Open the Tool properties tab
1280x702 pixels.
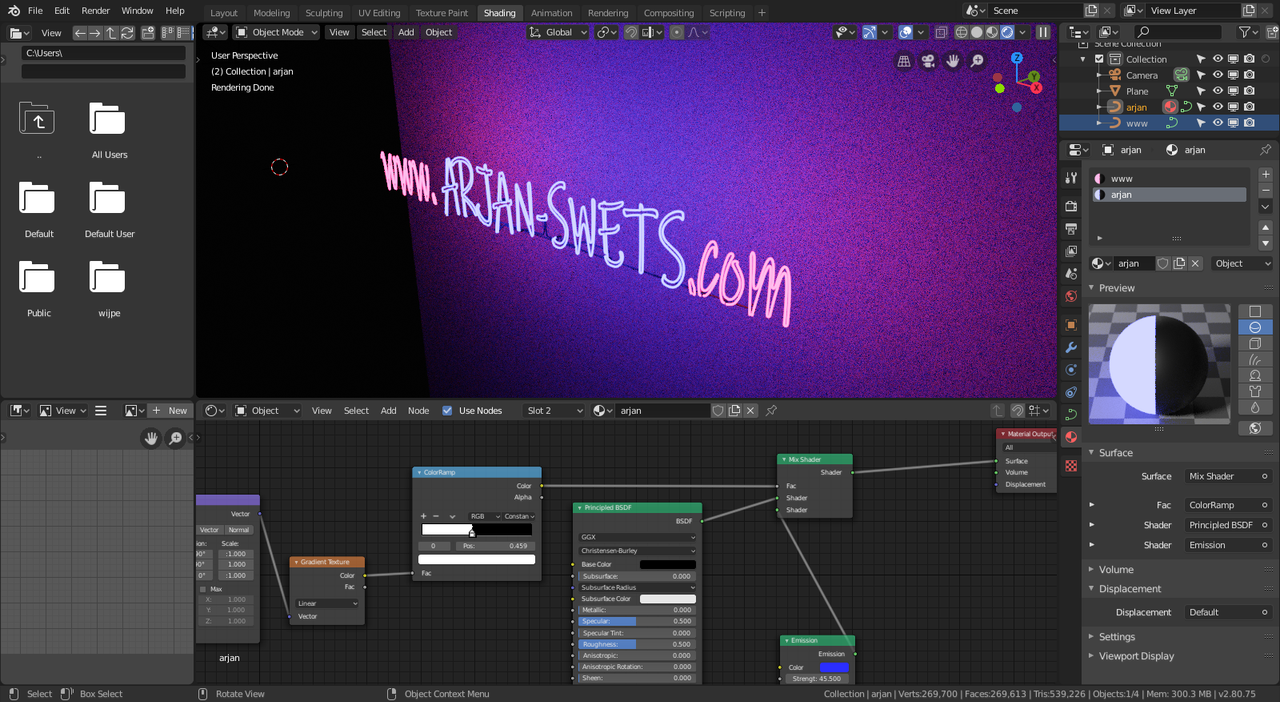(x=1071, y=178)
